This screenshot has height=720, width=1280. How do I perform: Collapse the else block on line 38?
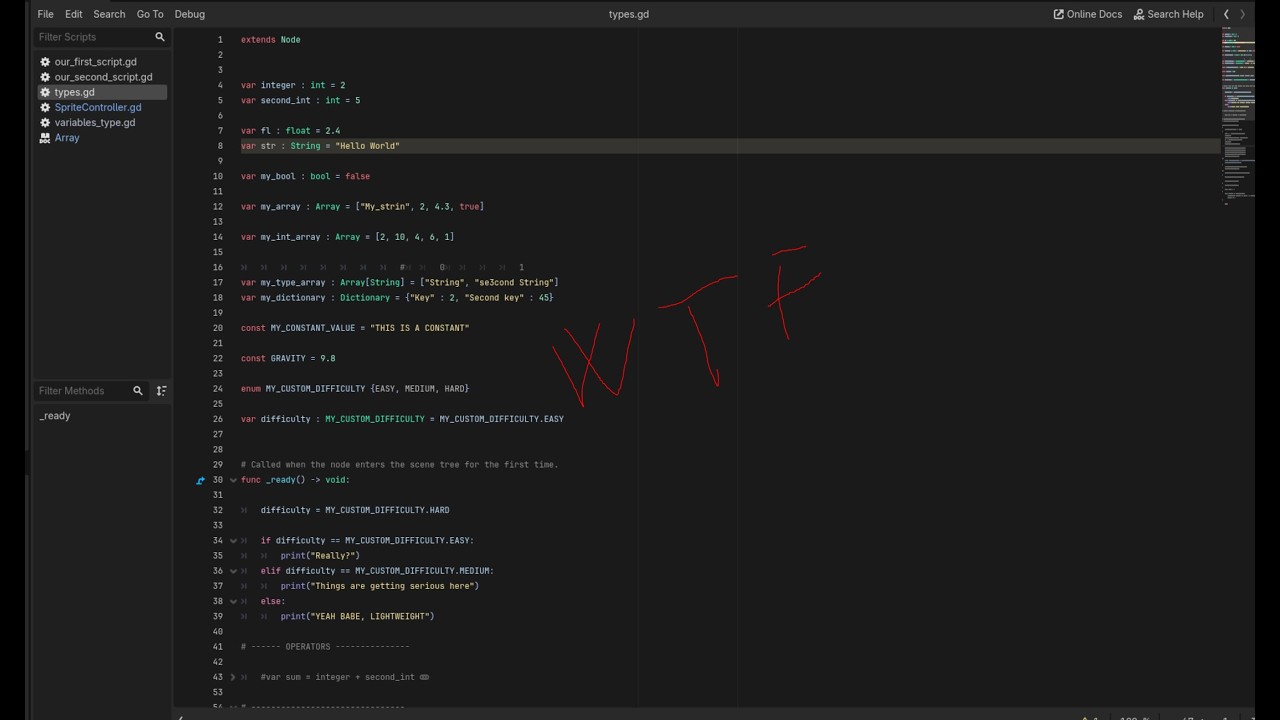pos(233,602)
